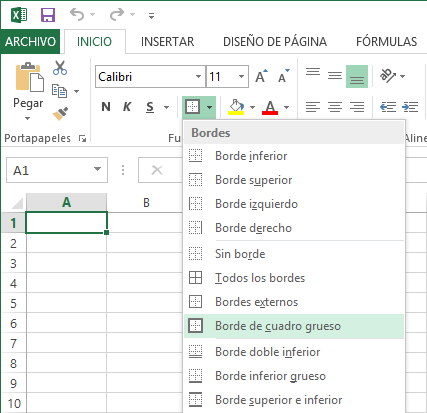Save the workbook with the floppy disk icon
Viewport: 427px width, 413px height.
click(48, 15)
